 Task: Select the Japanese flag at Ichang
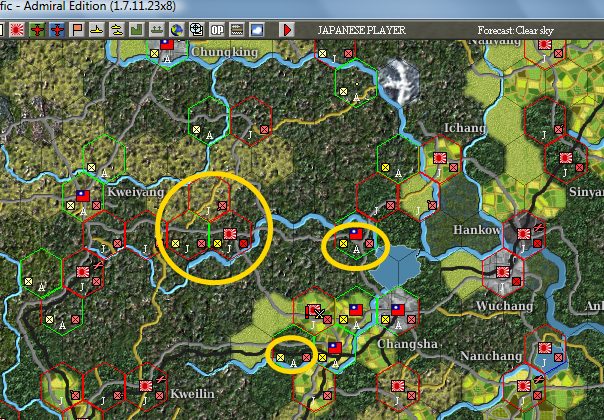(x=440, y=158)
